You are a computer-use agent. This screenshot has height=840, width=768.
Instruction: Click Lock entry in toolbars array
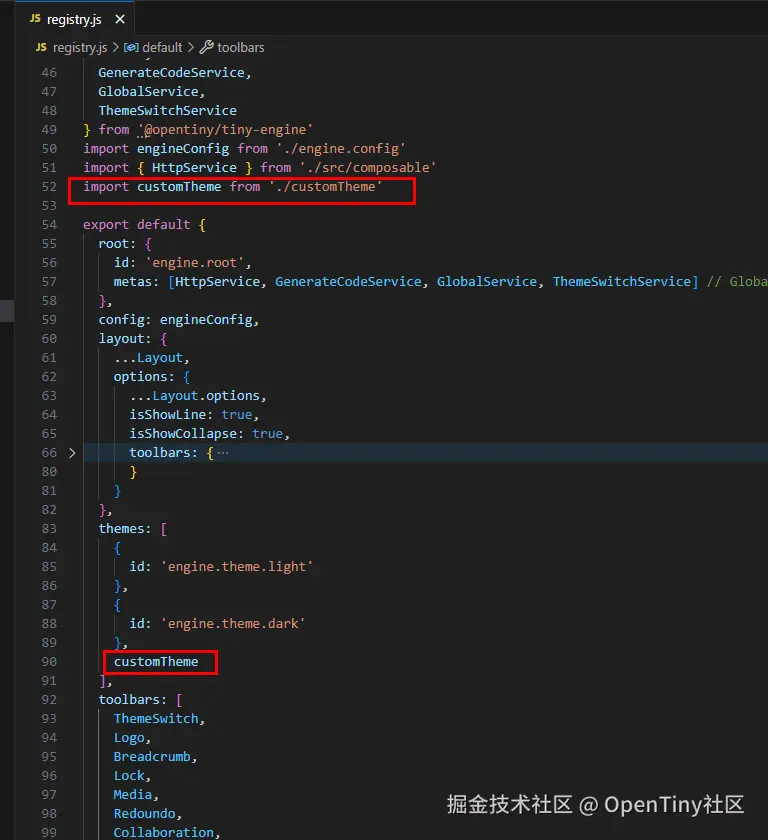[x=129, y=776]
